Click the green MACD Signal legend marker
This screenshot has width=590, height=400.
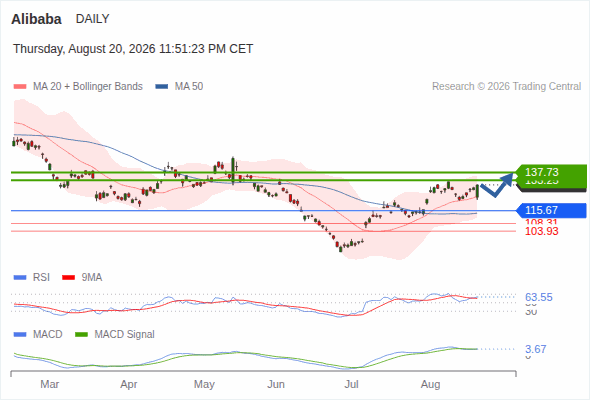click(81, 335)
